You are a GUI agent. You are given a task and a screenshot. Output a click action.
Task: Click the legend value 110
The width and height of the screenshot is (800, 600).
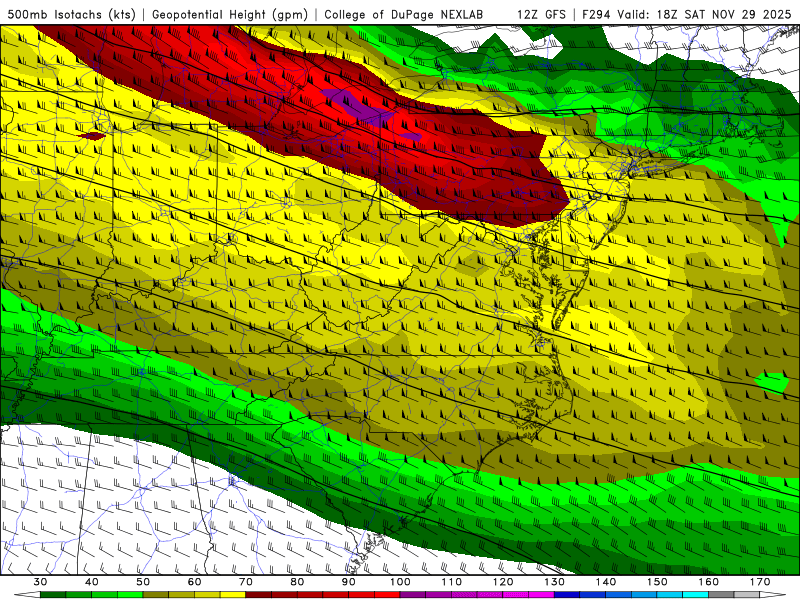[x=452, y=582]
